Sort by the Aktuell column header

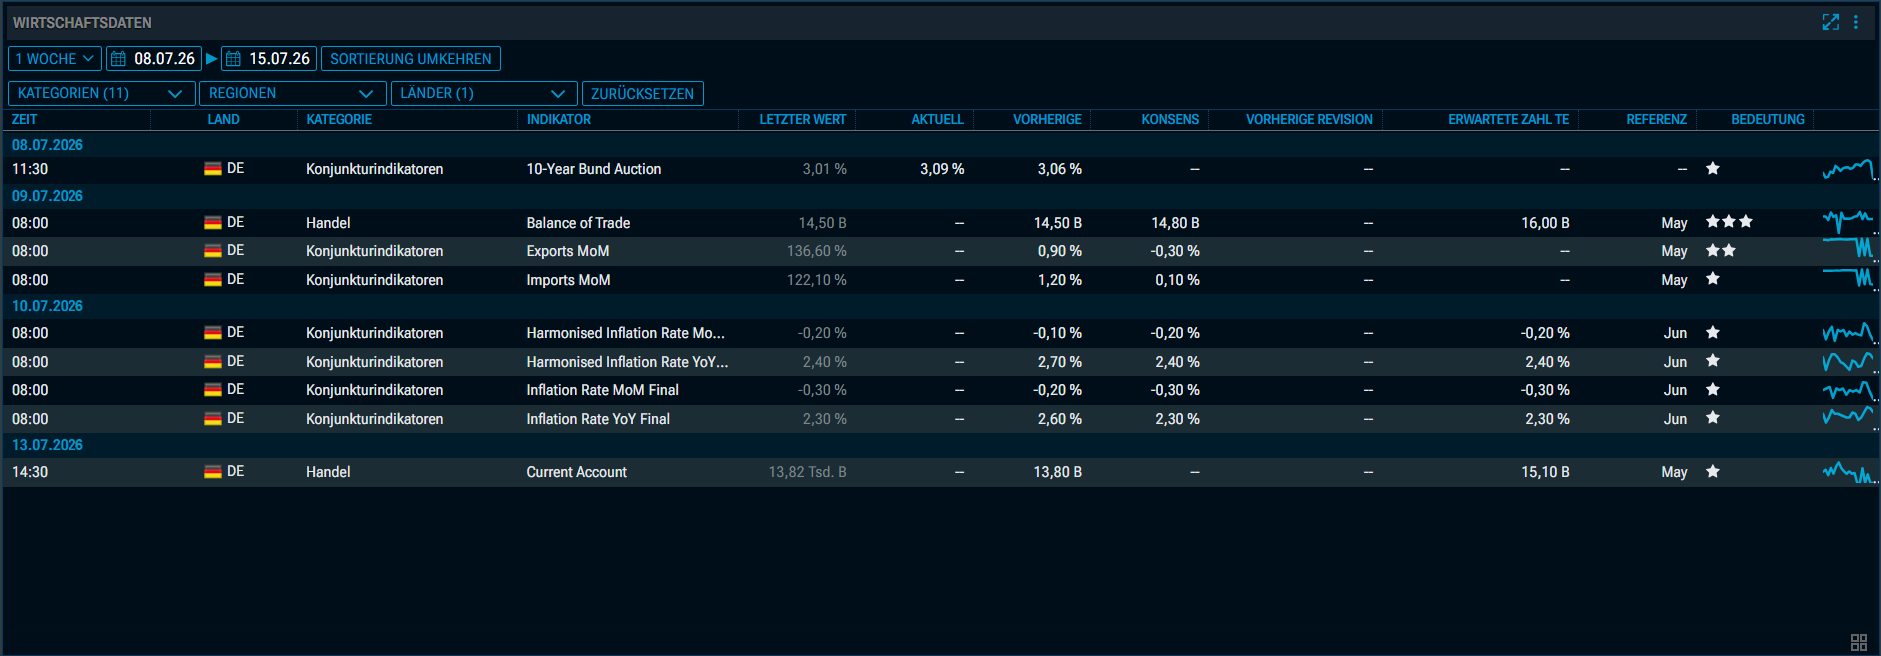(938, 119)
